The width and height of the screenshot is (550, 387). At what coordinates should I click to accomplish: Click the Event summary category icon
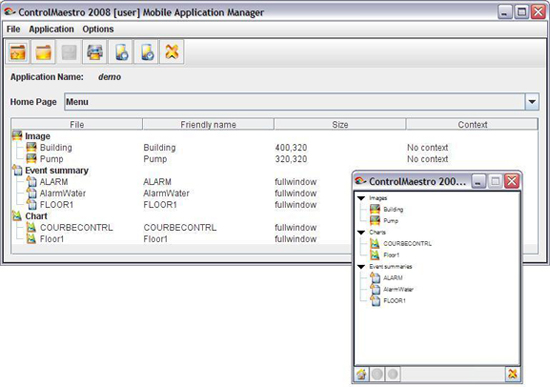point(17,170)
